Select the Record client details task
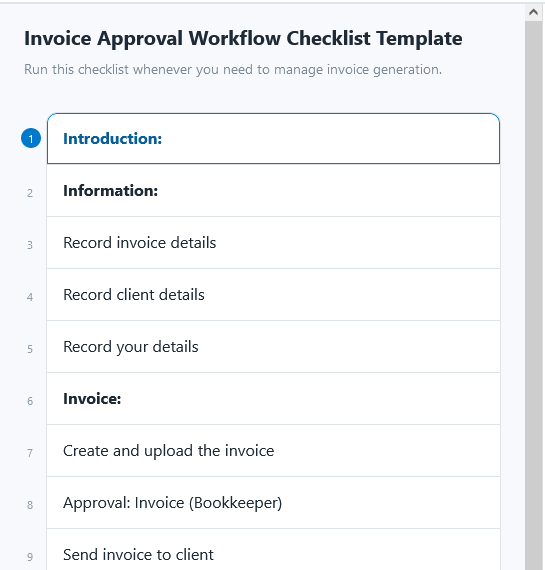 [x=273, y=295]
